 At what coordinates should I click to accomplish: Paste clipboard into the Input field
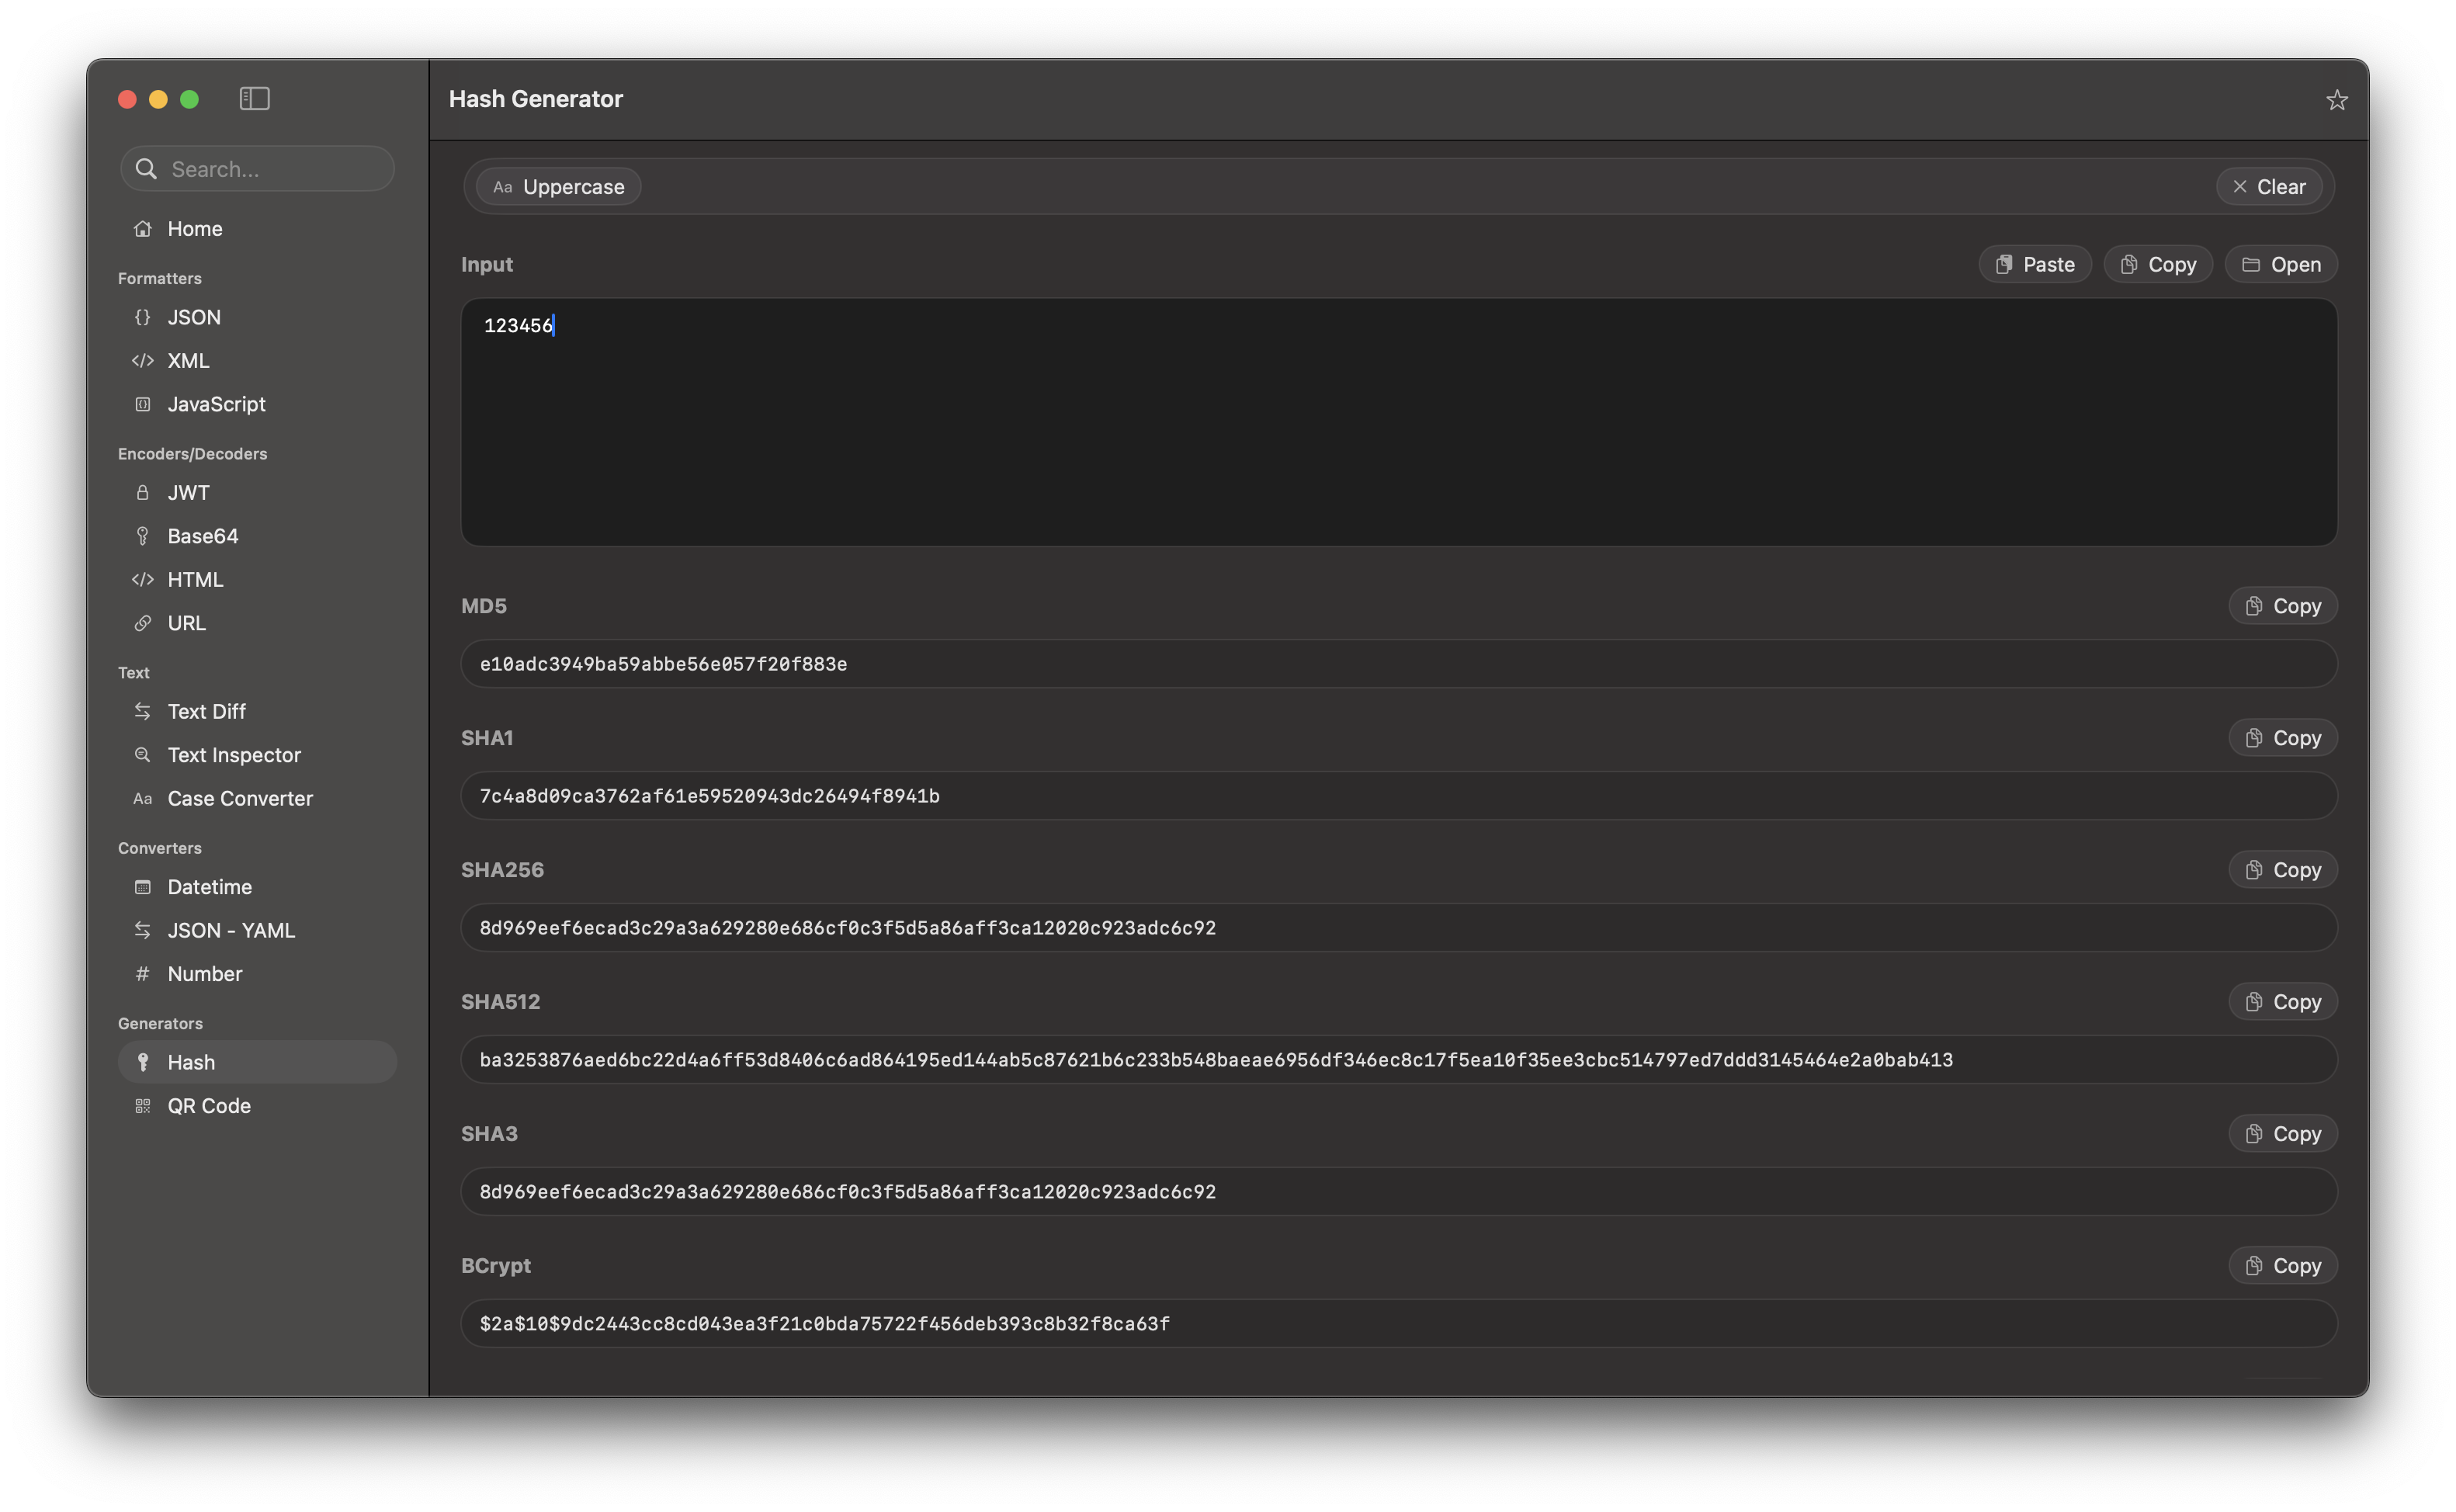tap(2034, 264)
